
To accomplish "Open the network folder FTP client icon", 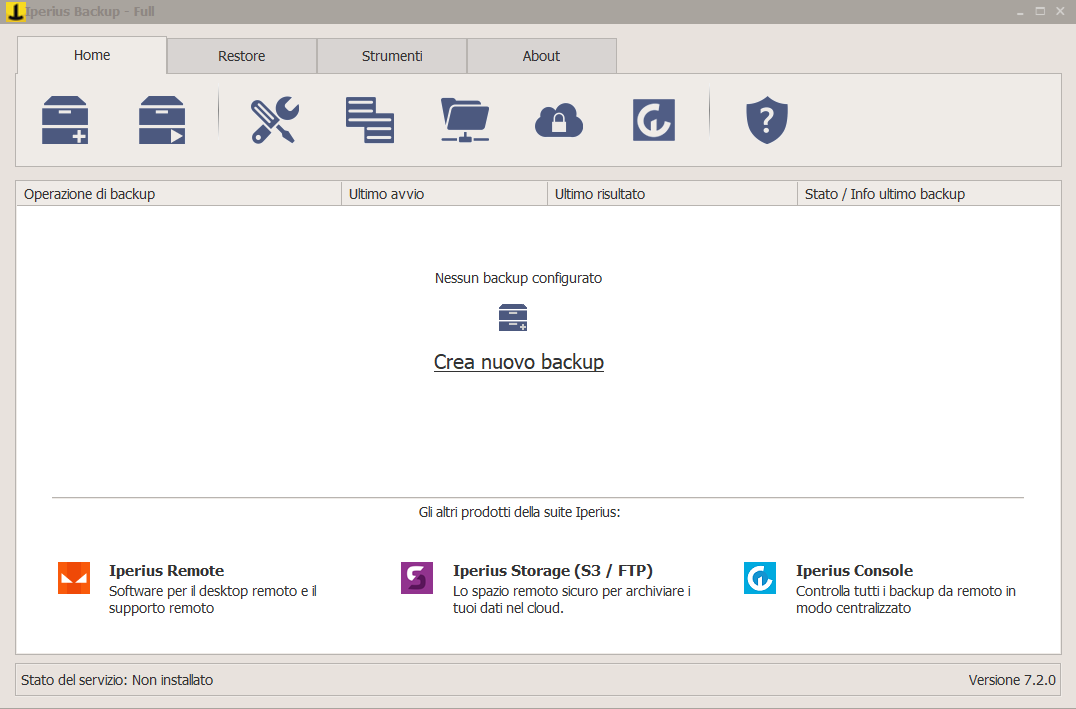I will (465, 120).
